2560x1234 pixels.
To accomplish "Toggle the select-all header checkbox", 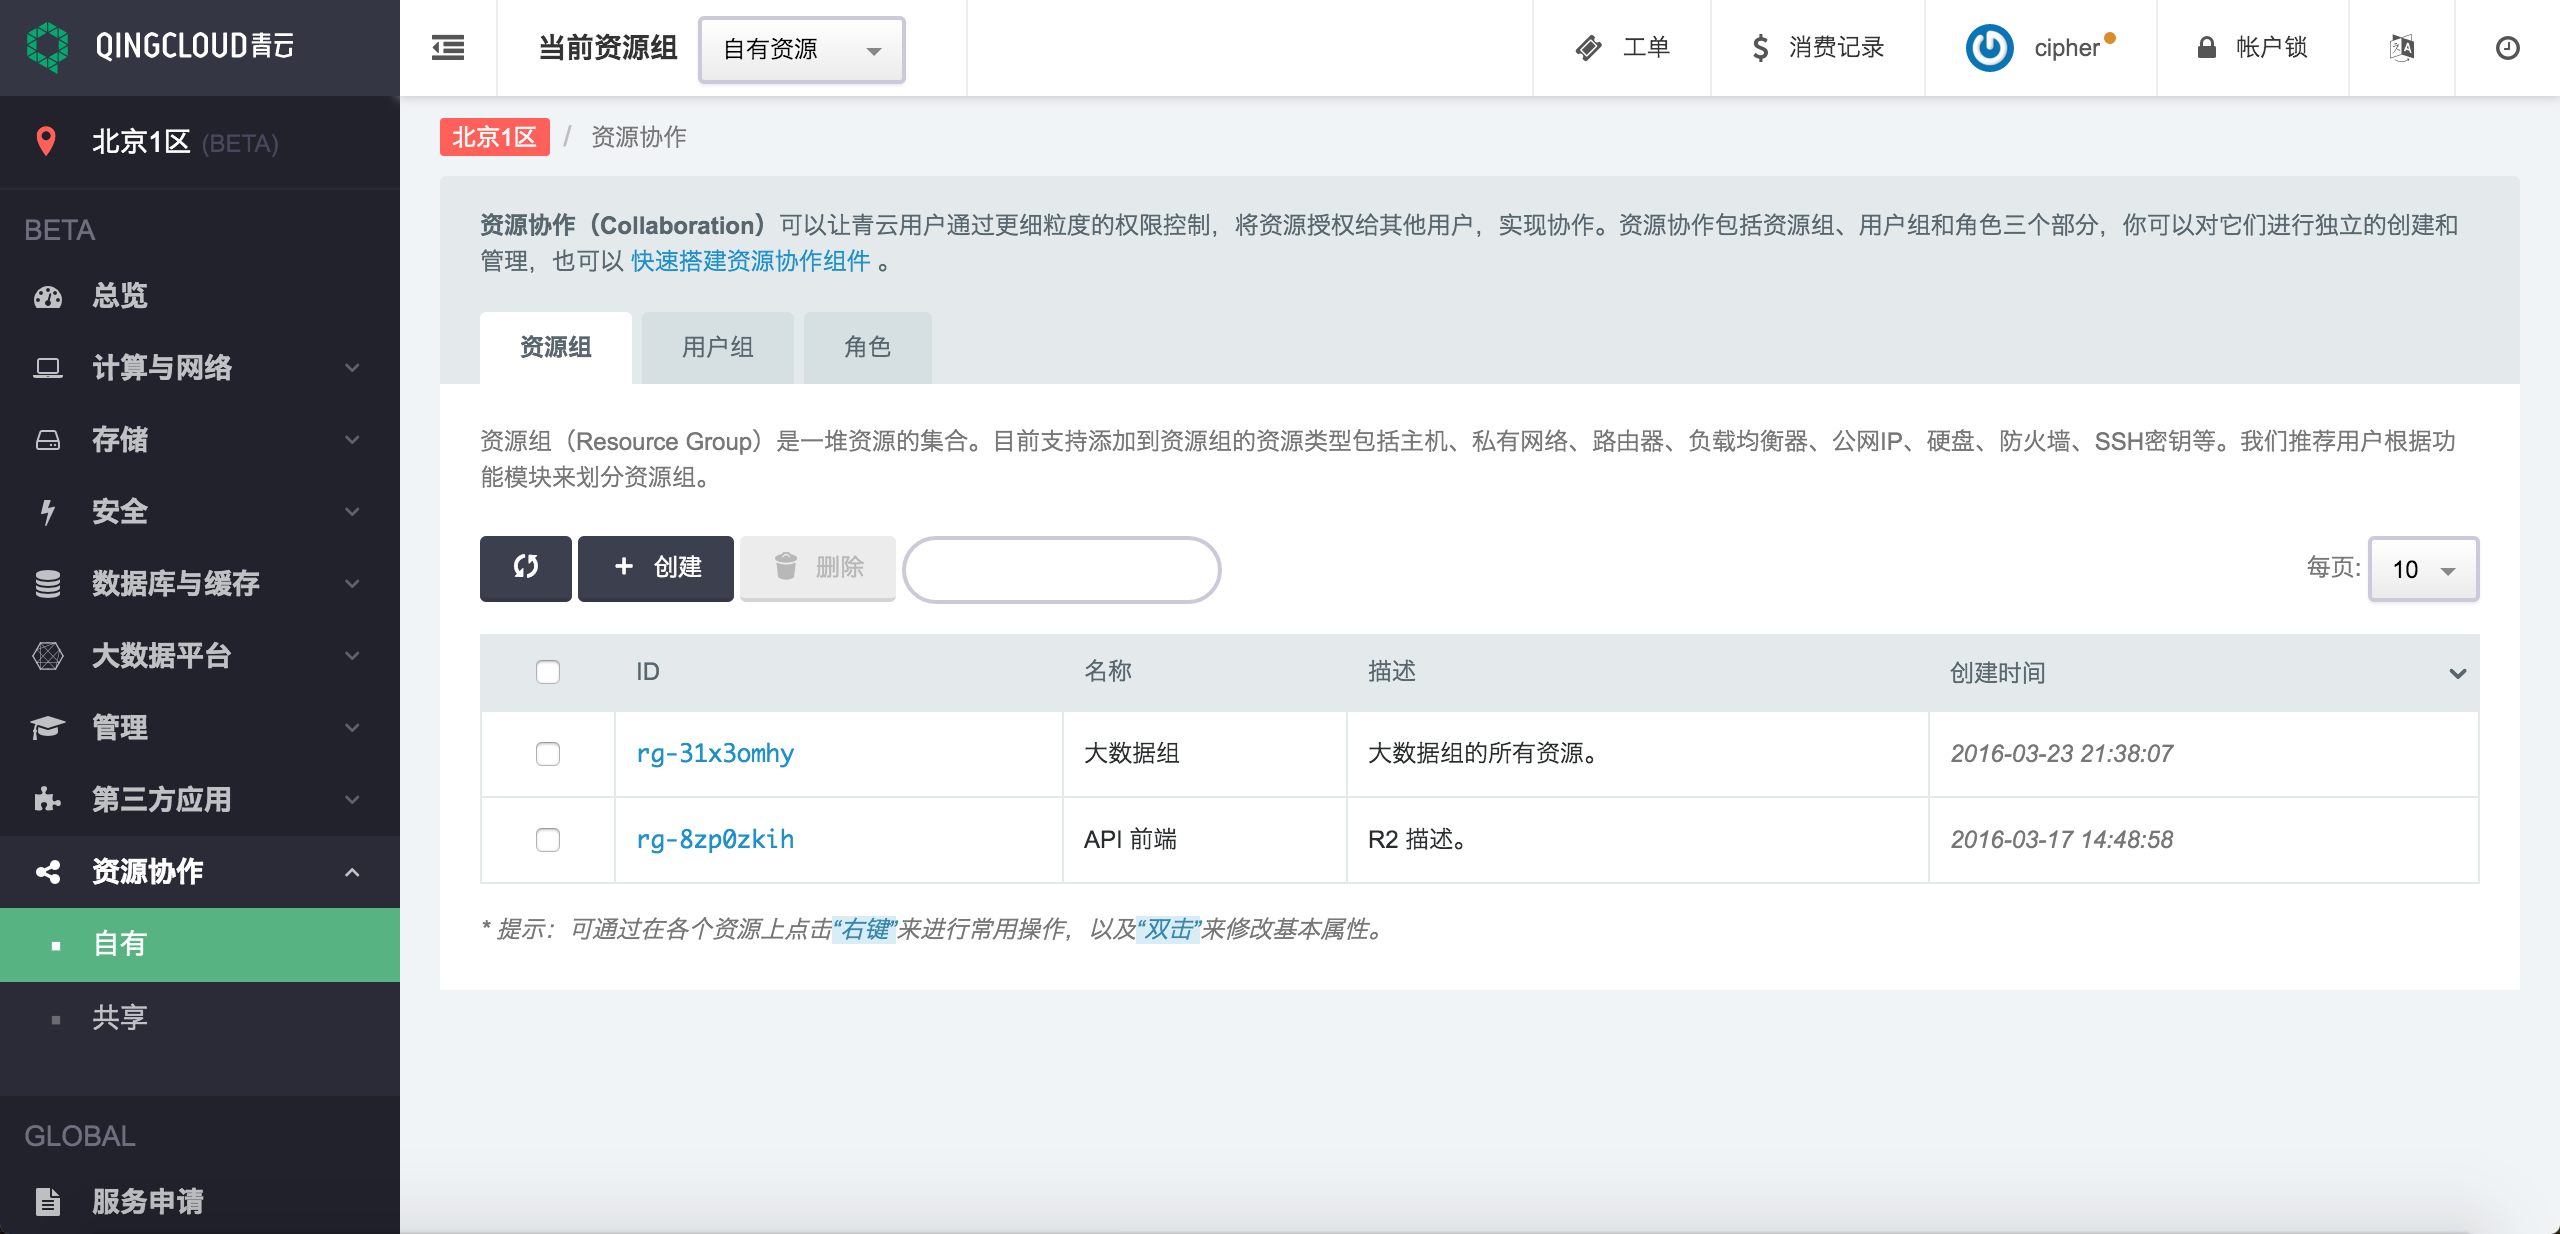I will tap(547, 671).
